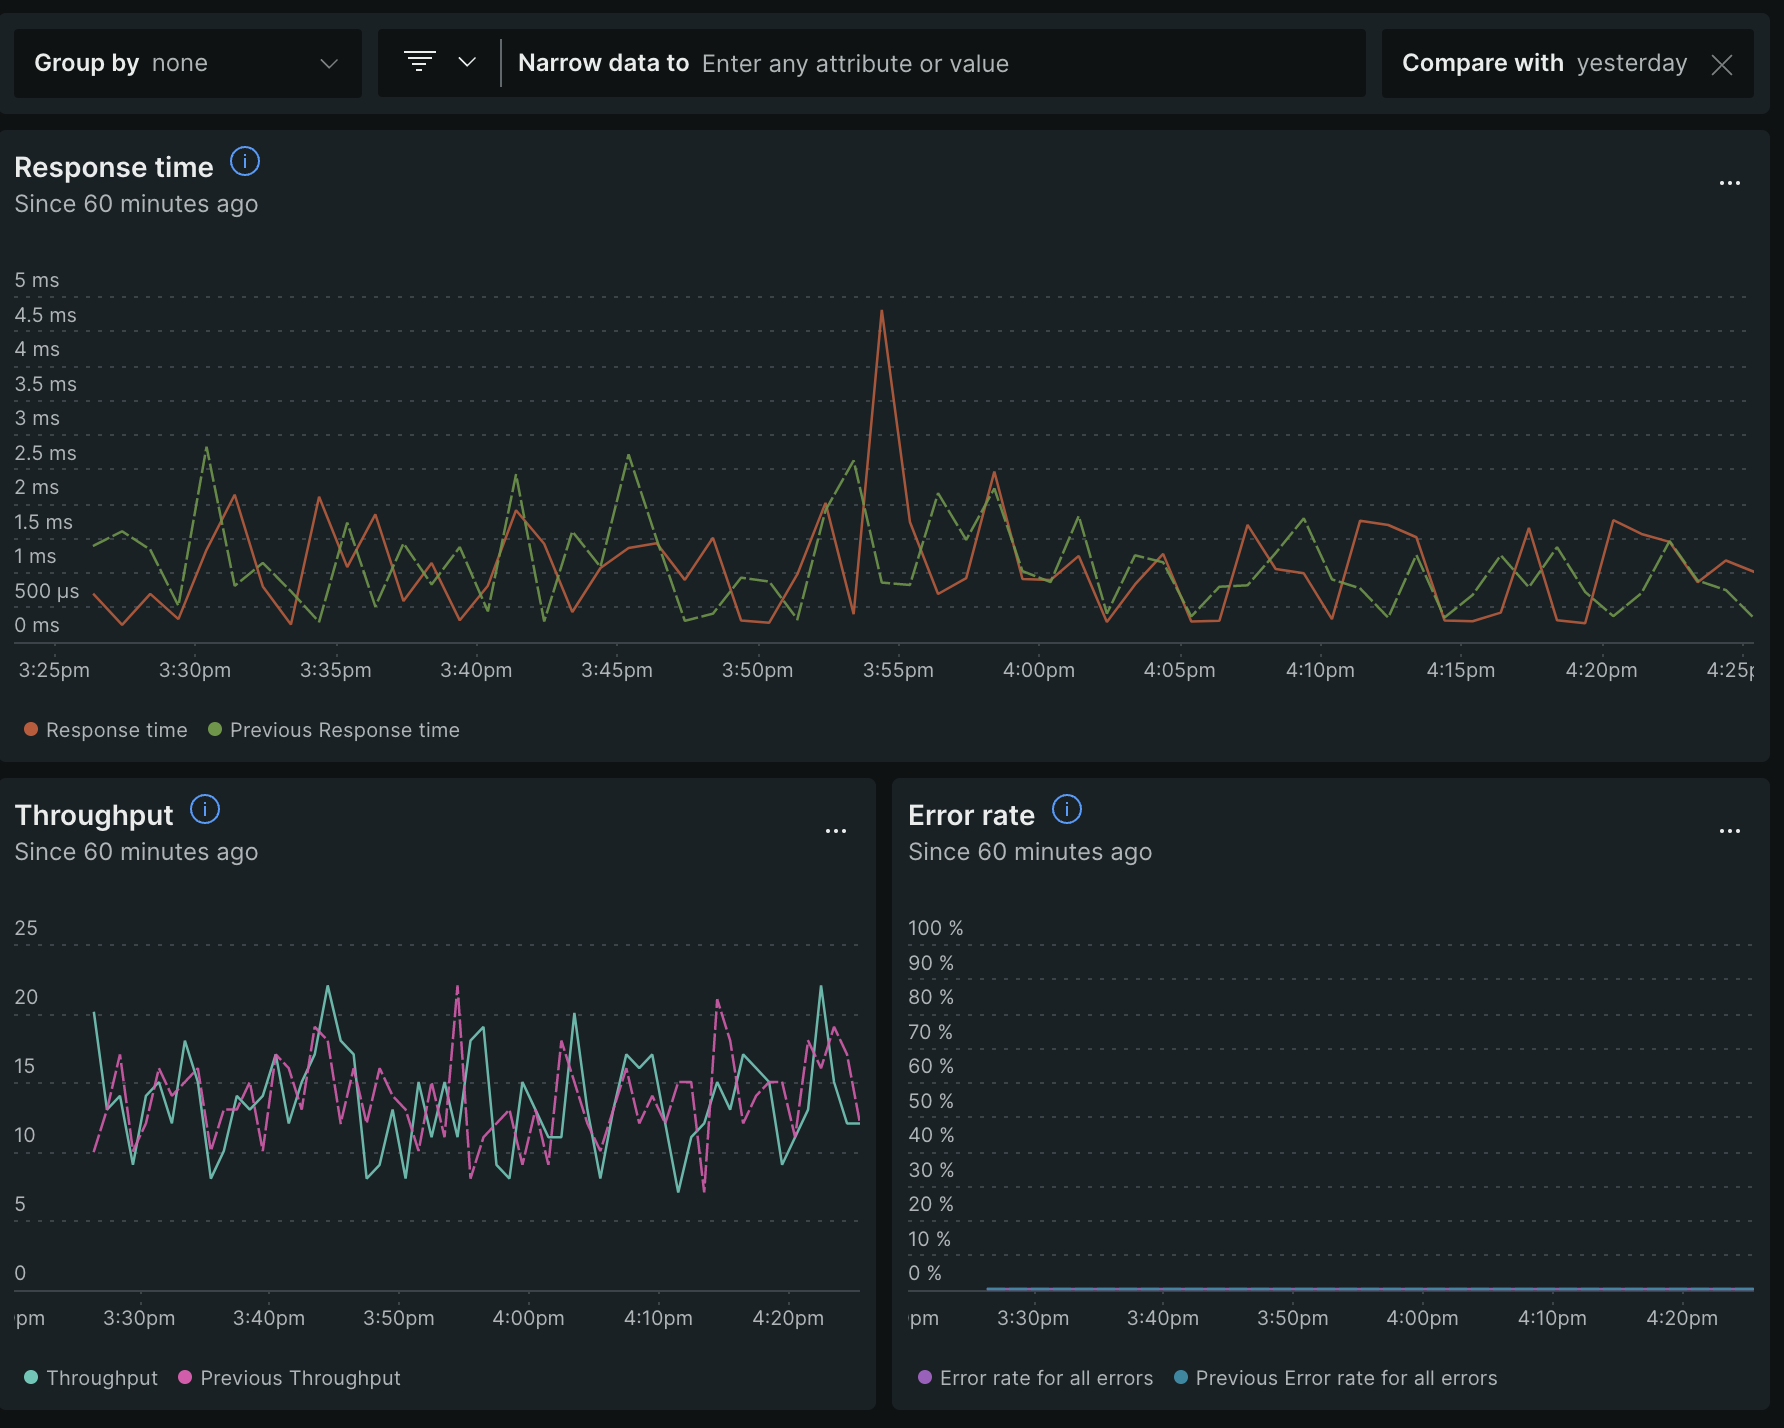Viewport: 1784px width, 1428px height.
Task: Toggle the Error rate for all errors legend
Action: point(1036,1378)
